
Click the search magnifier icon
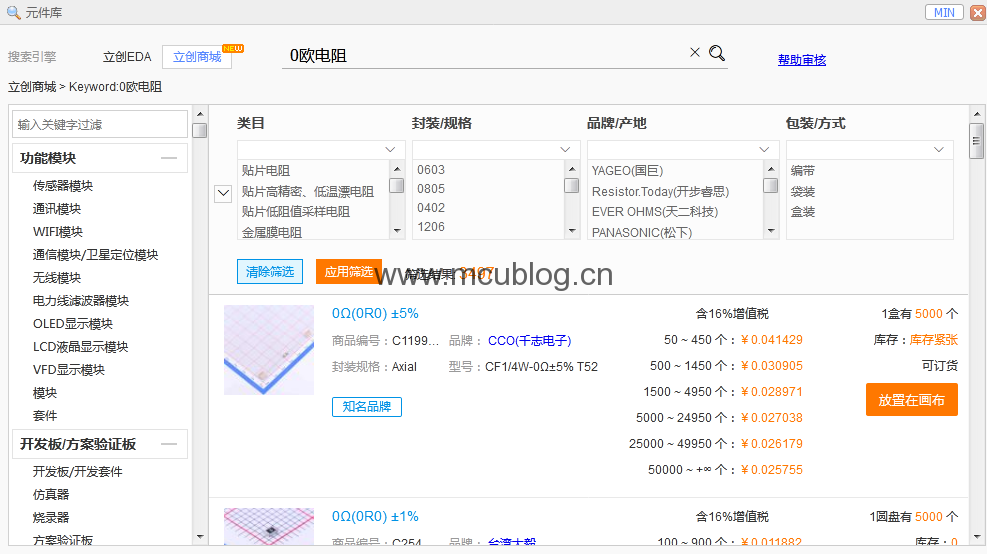tap(717, 53)
